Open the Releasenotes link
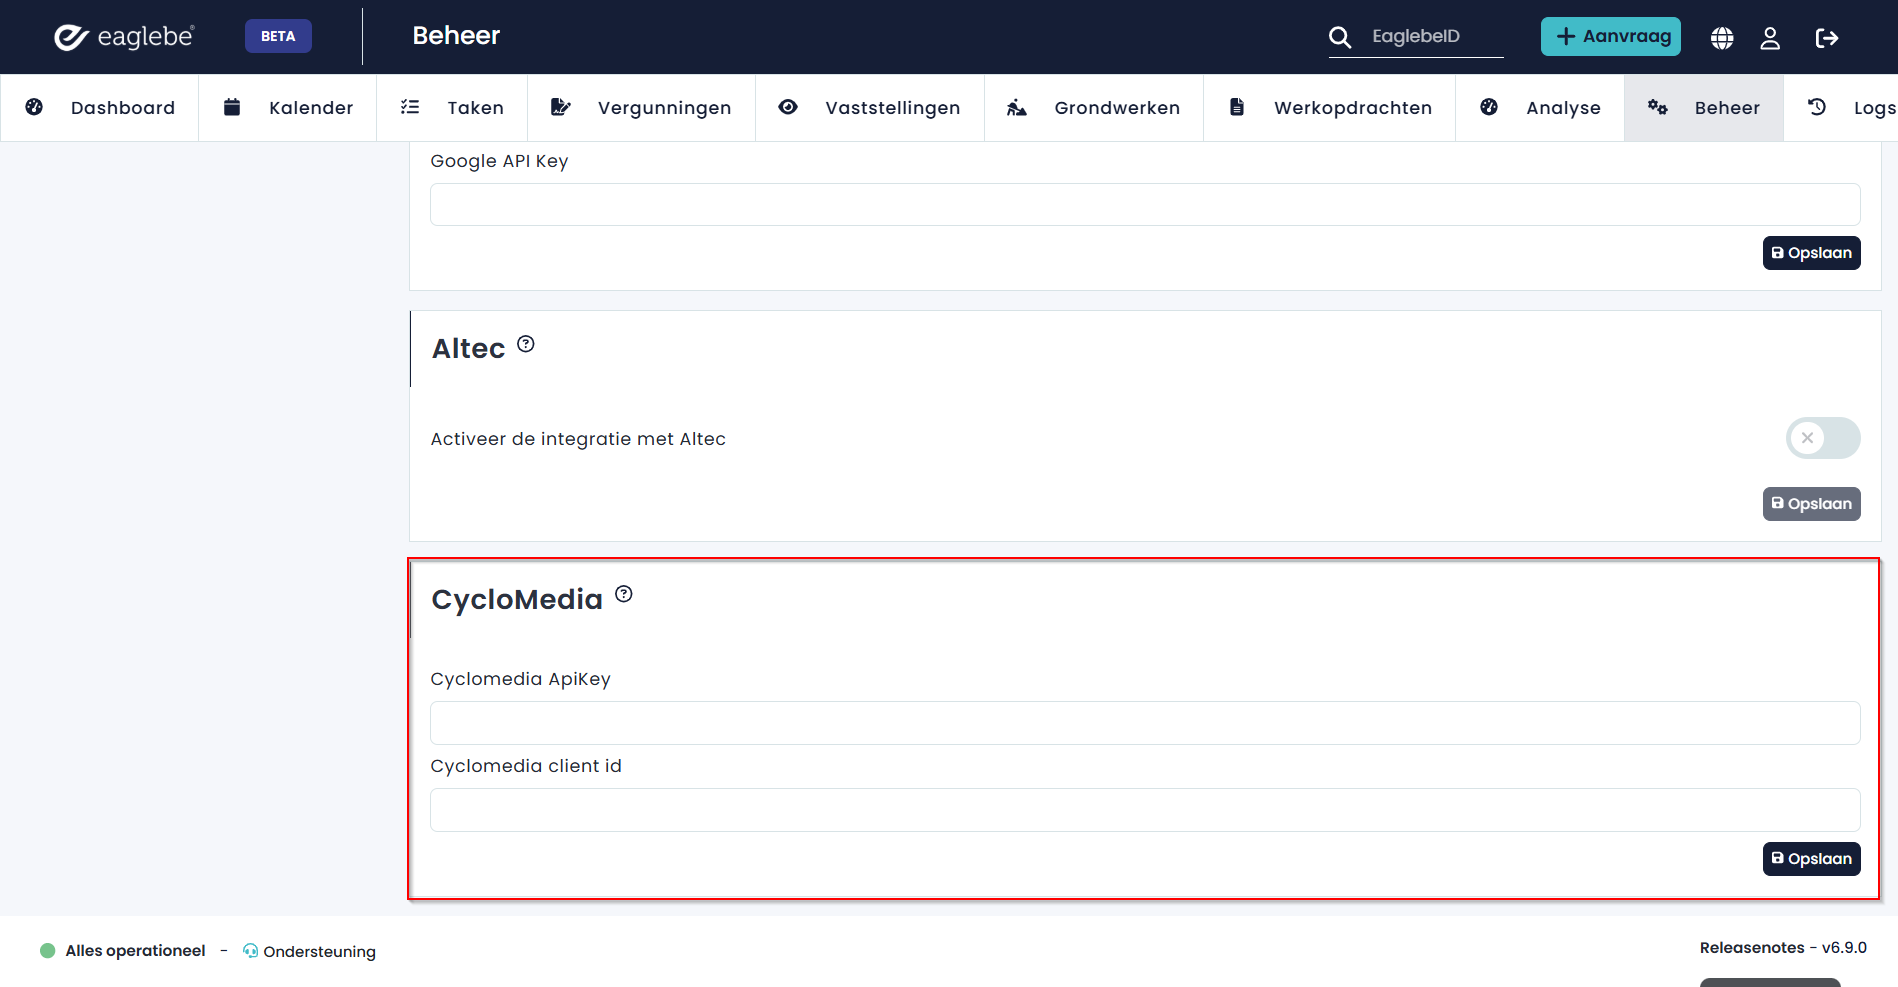This screenshot has height=987, width=1898. (1752, 948)
